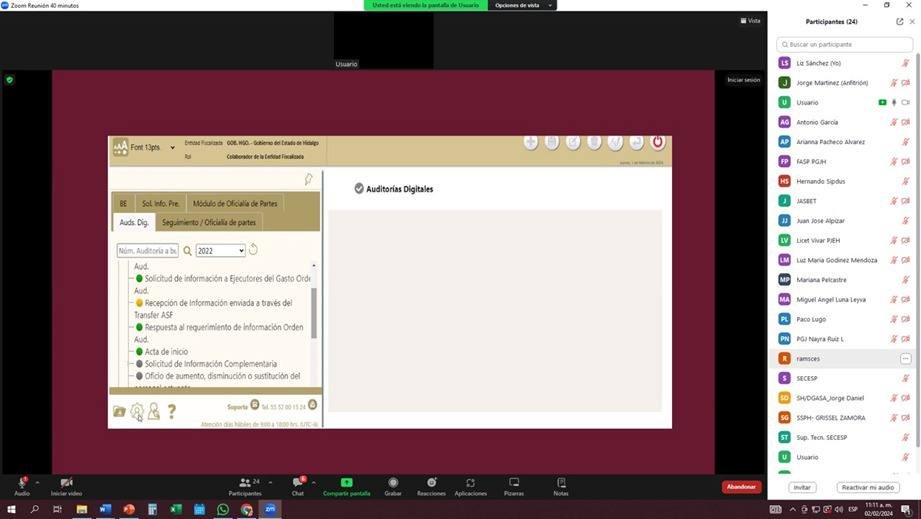The width and height of the screenshot is (921, 519).
Task: Open Pizarras whiteboard icon
Action: [x=514, y=483]
